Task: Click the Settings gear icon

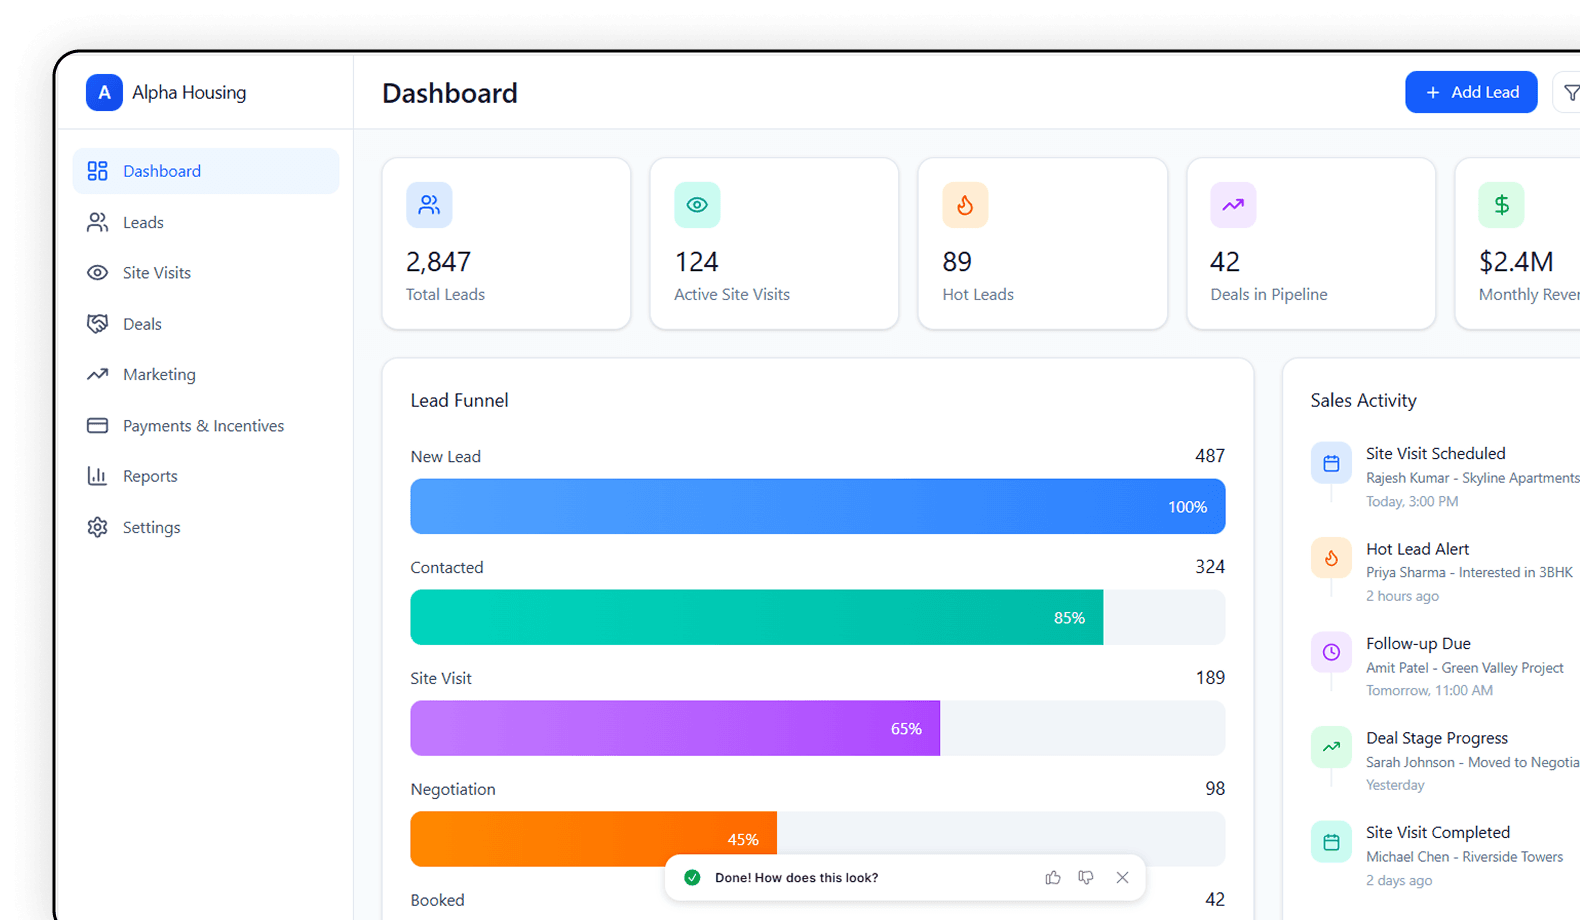Action: [x=97, y=527]
